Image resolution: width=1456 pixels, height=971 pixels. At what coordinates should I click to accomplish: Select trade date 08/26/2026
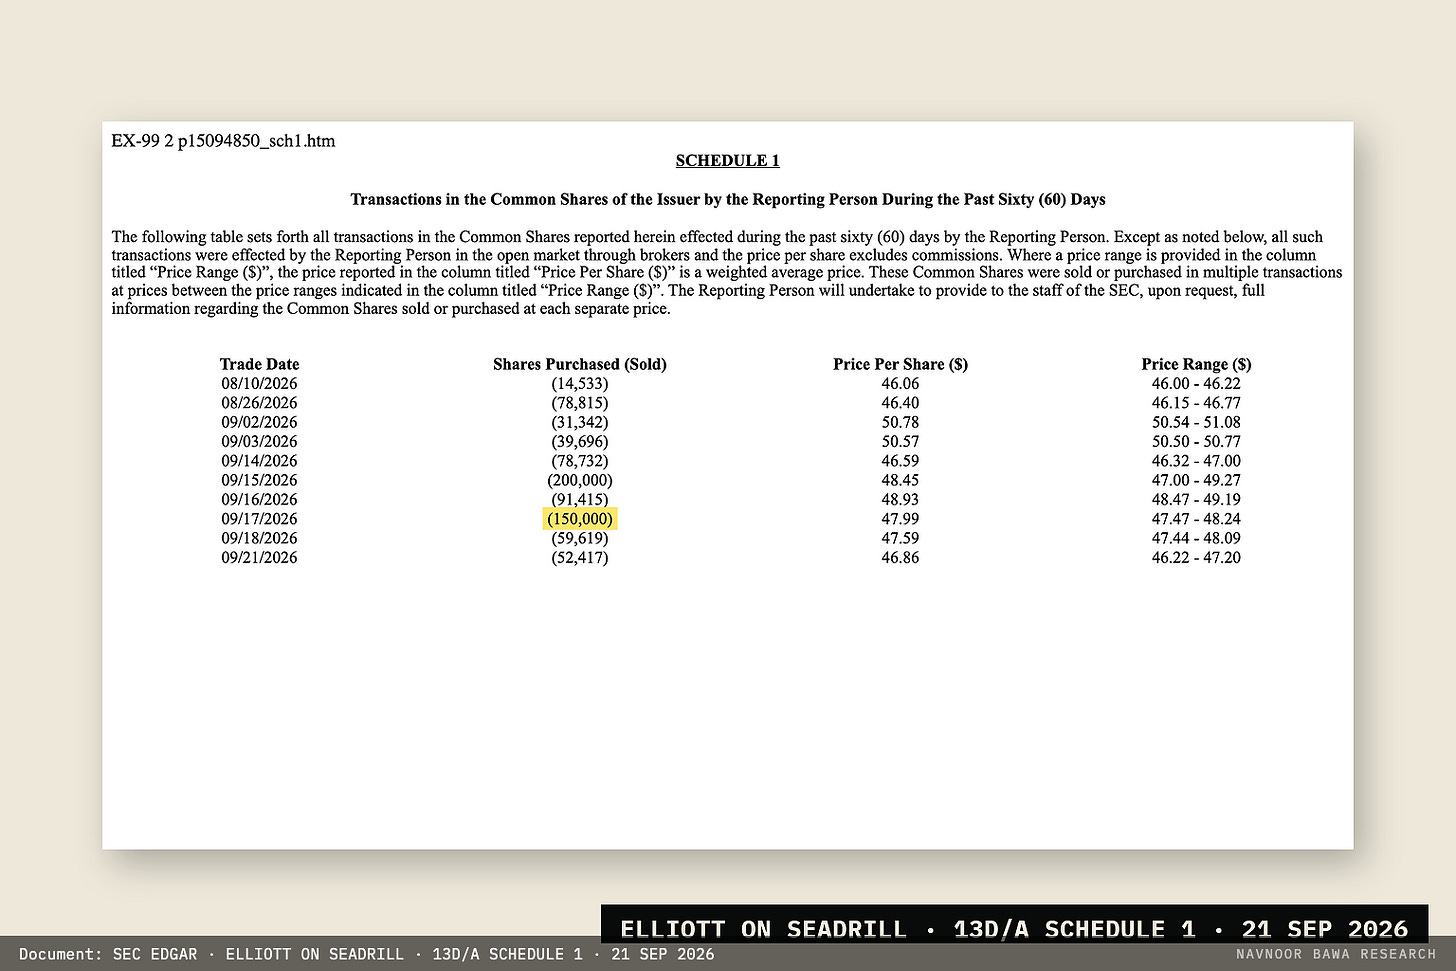pos(259,403)
